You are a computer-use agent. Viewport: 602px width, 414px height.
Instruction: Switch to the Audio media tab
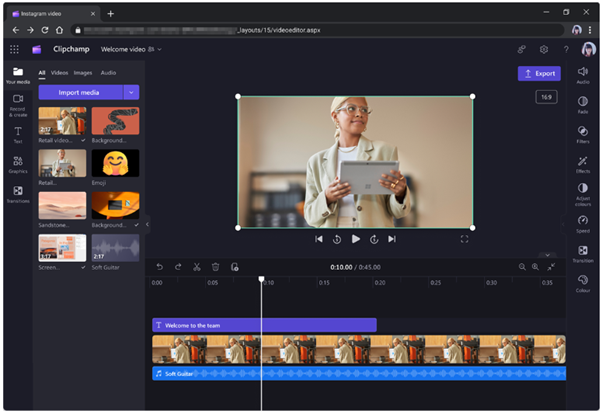click(x=108, y=73)
